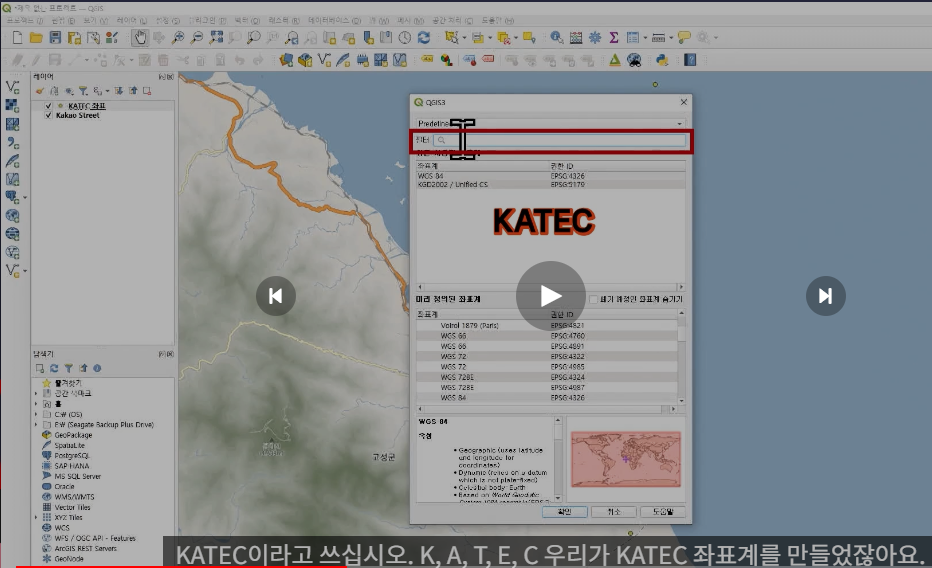Viewport: 932px width, 568px height.
Task: Activate the Identify Features tool
Action: 556,37
